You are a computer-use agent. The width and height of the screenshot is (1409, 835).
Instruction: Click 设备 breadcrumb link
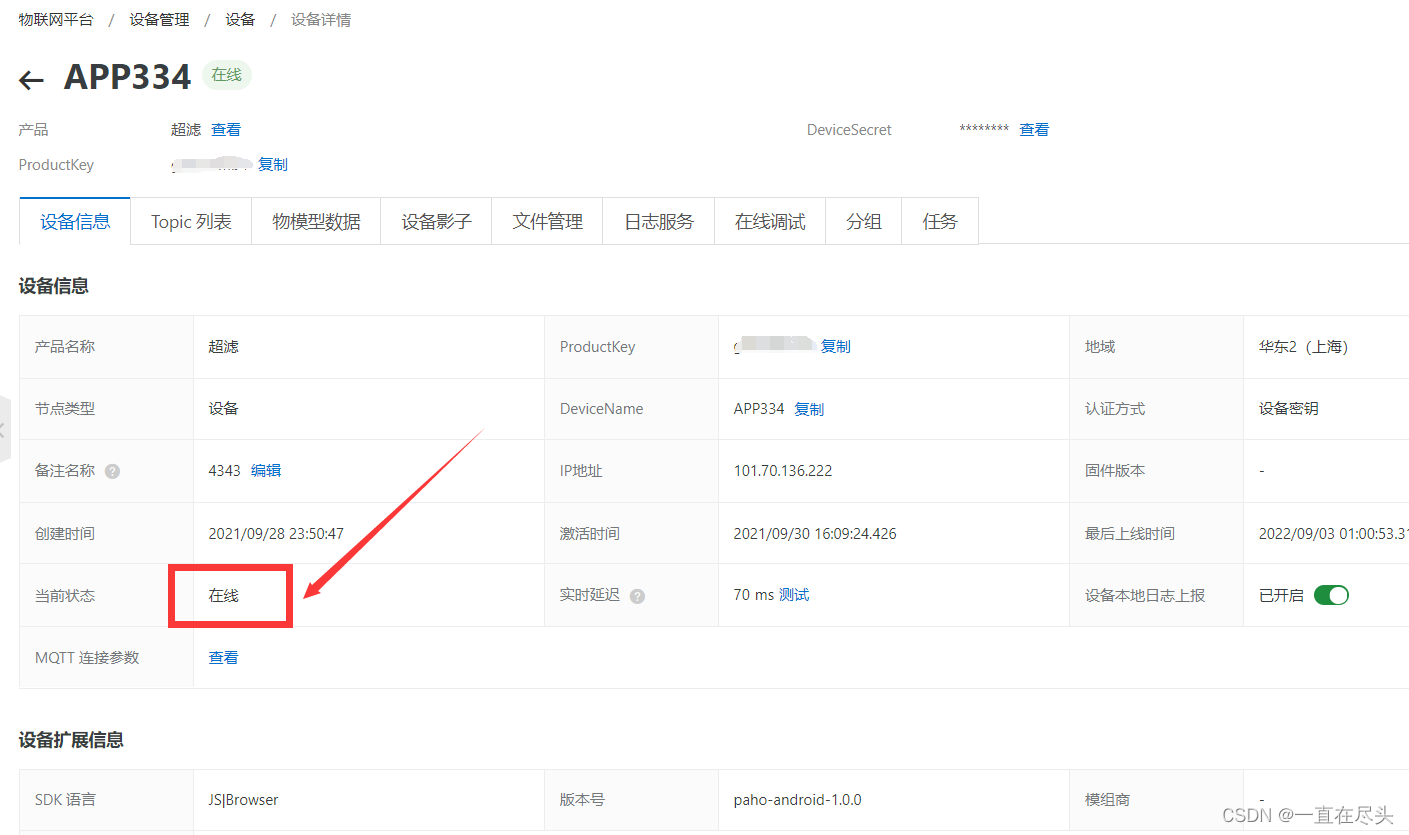tap(240, 19)
